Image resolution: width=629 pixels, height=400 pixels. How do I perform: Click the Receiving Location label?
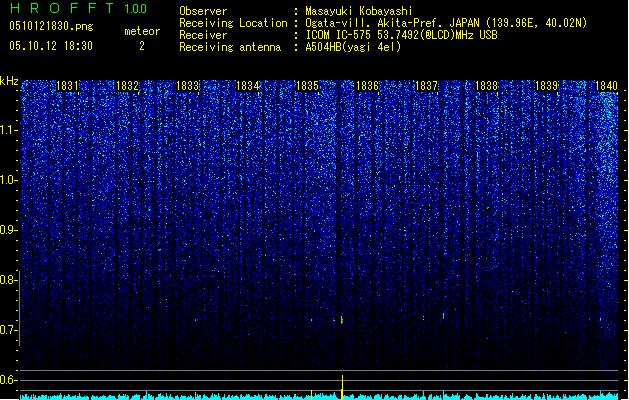[233, 23]
